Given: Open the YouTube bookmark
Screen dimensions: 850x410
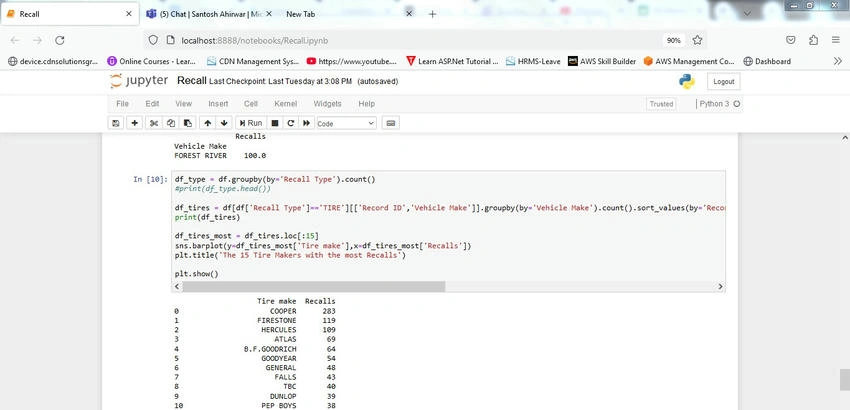Looking at the screenshot, I should point(352,61).
